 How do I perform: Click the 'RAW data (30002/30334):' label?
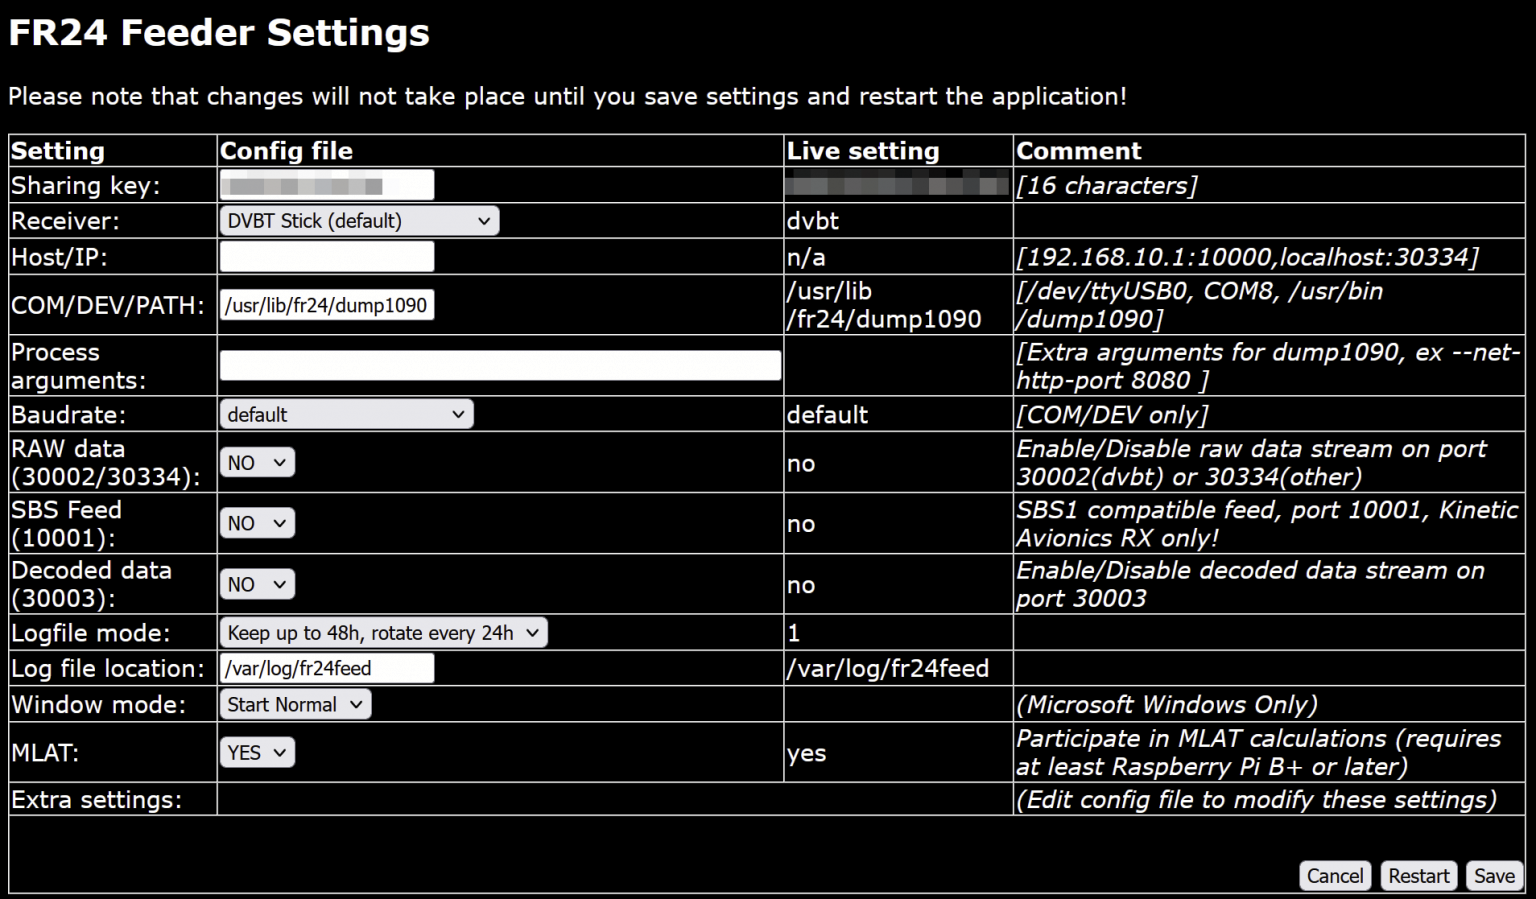(x=106, y=462)
